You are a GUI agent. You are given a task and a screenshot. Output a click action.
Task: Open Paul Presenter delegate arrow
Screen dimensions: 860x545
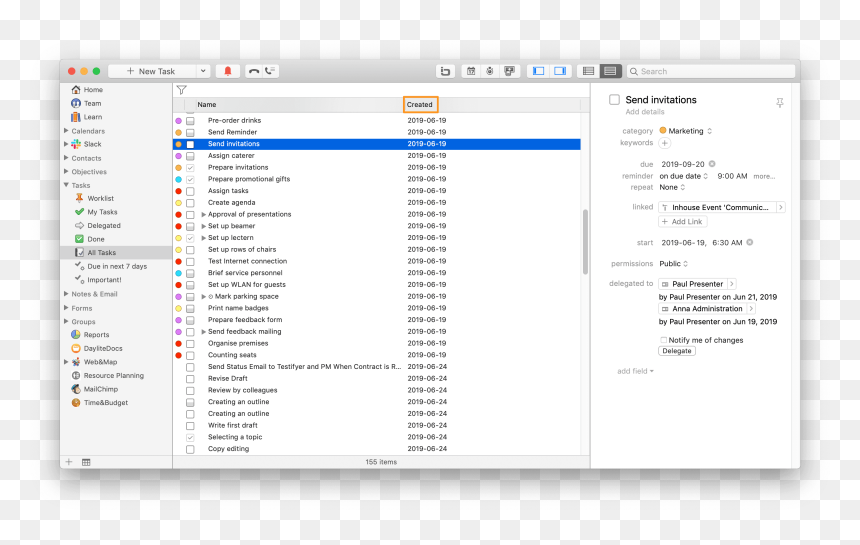click(x=732, y=284)
